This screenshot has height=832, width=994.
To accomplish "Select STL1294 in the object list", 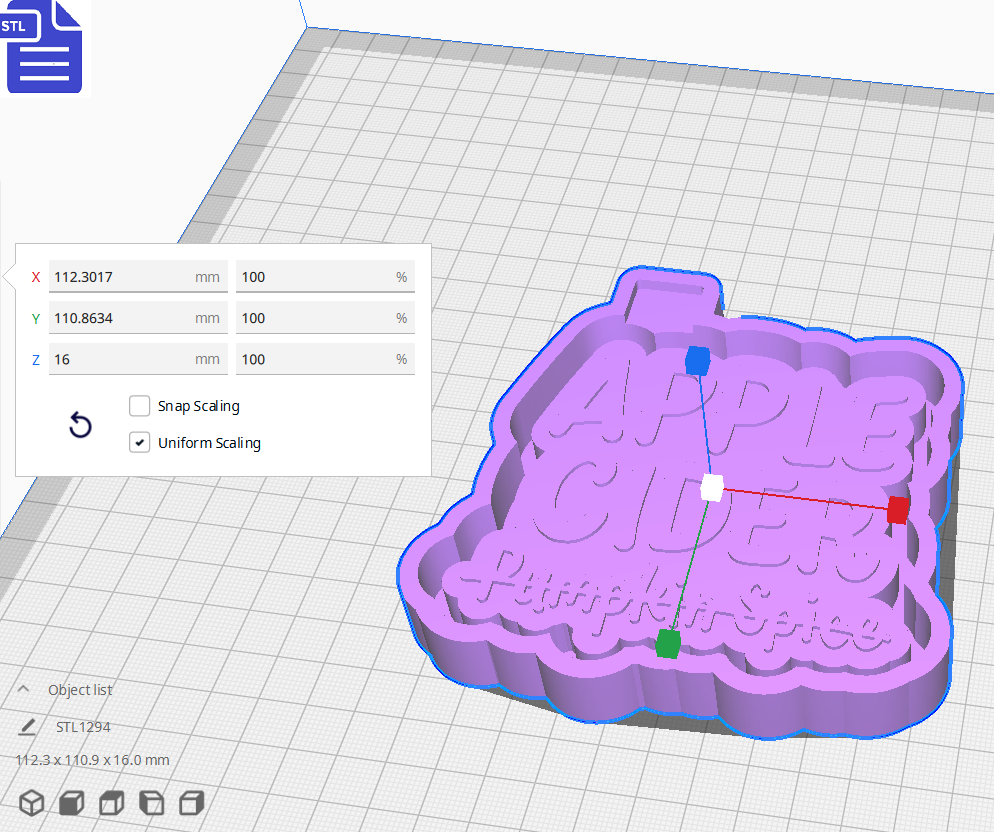I will point(85,726).
